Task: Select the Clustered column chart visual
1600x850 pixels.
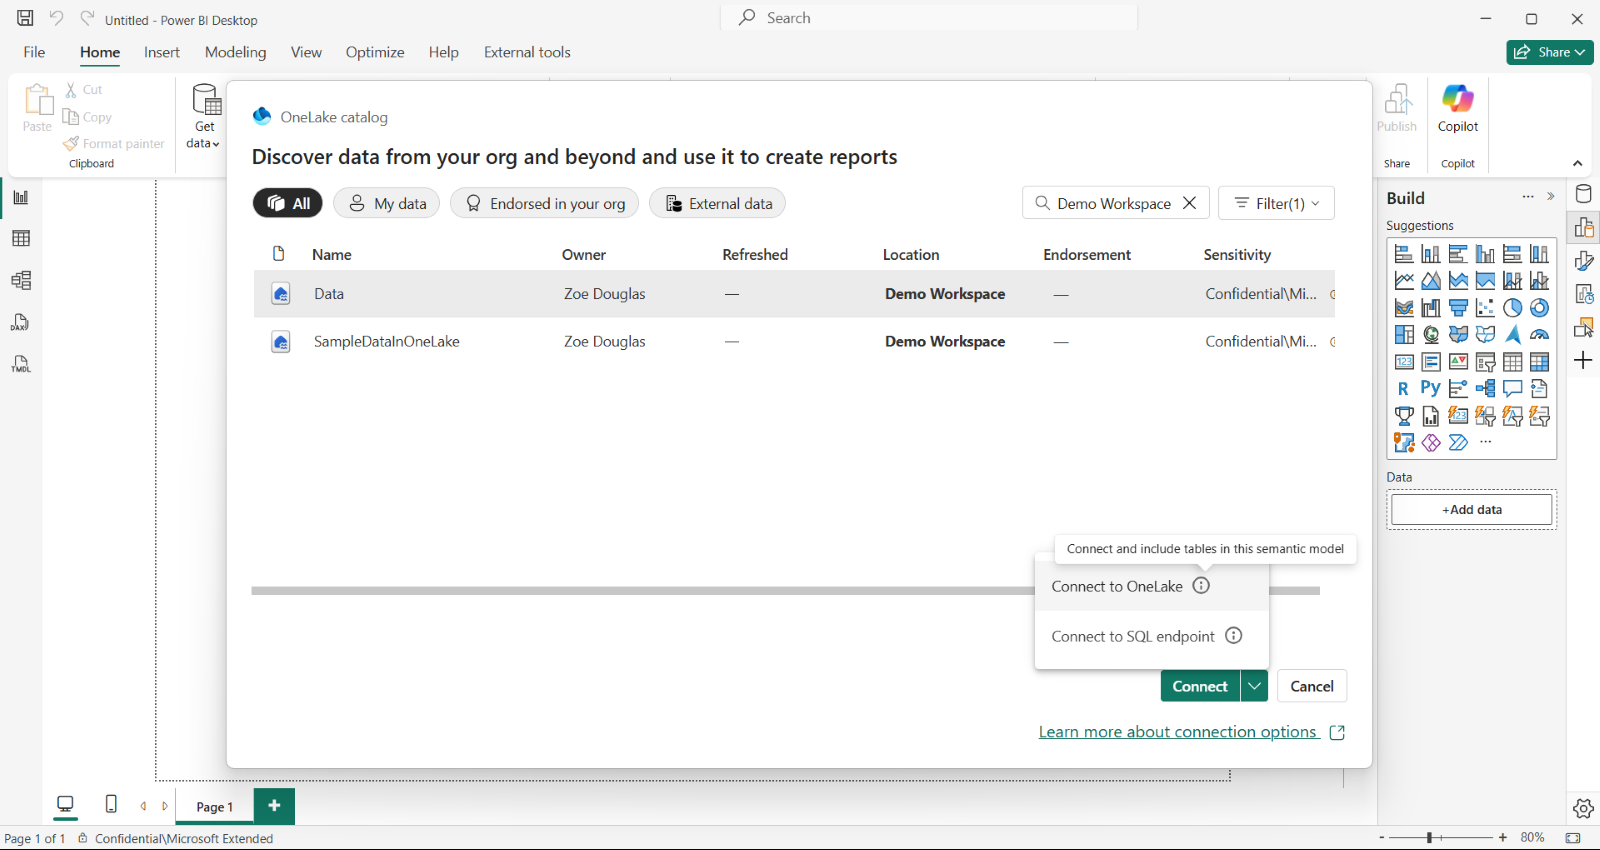Action: tap(1486, 254)
